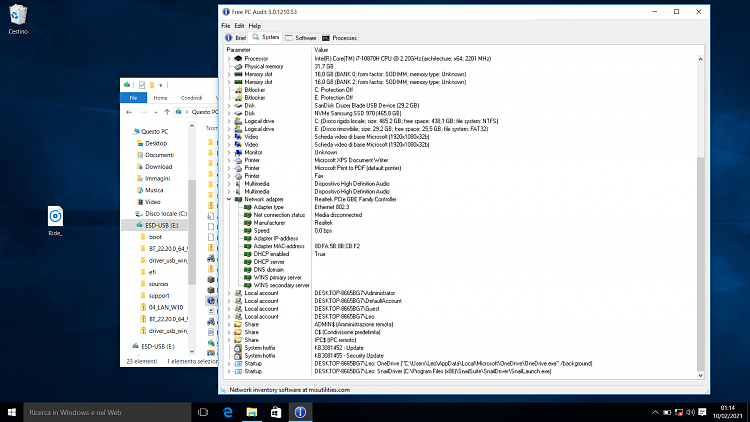Image resolution: width=750 pixels, height=422 pixels.
Task: Click the scroll down arrow in Free PC Audit
Action: click(x=700, y=376)
